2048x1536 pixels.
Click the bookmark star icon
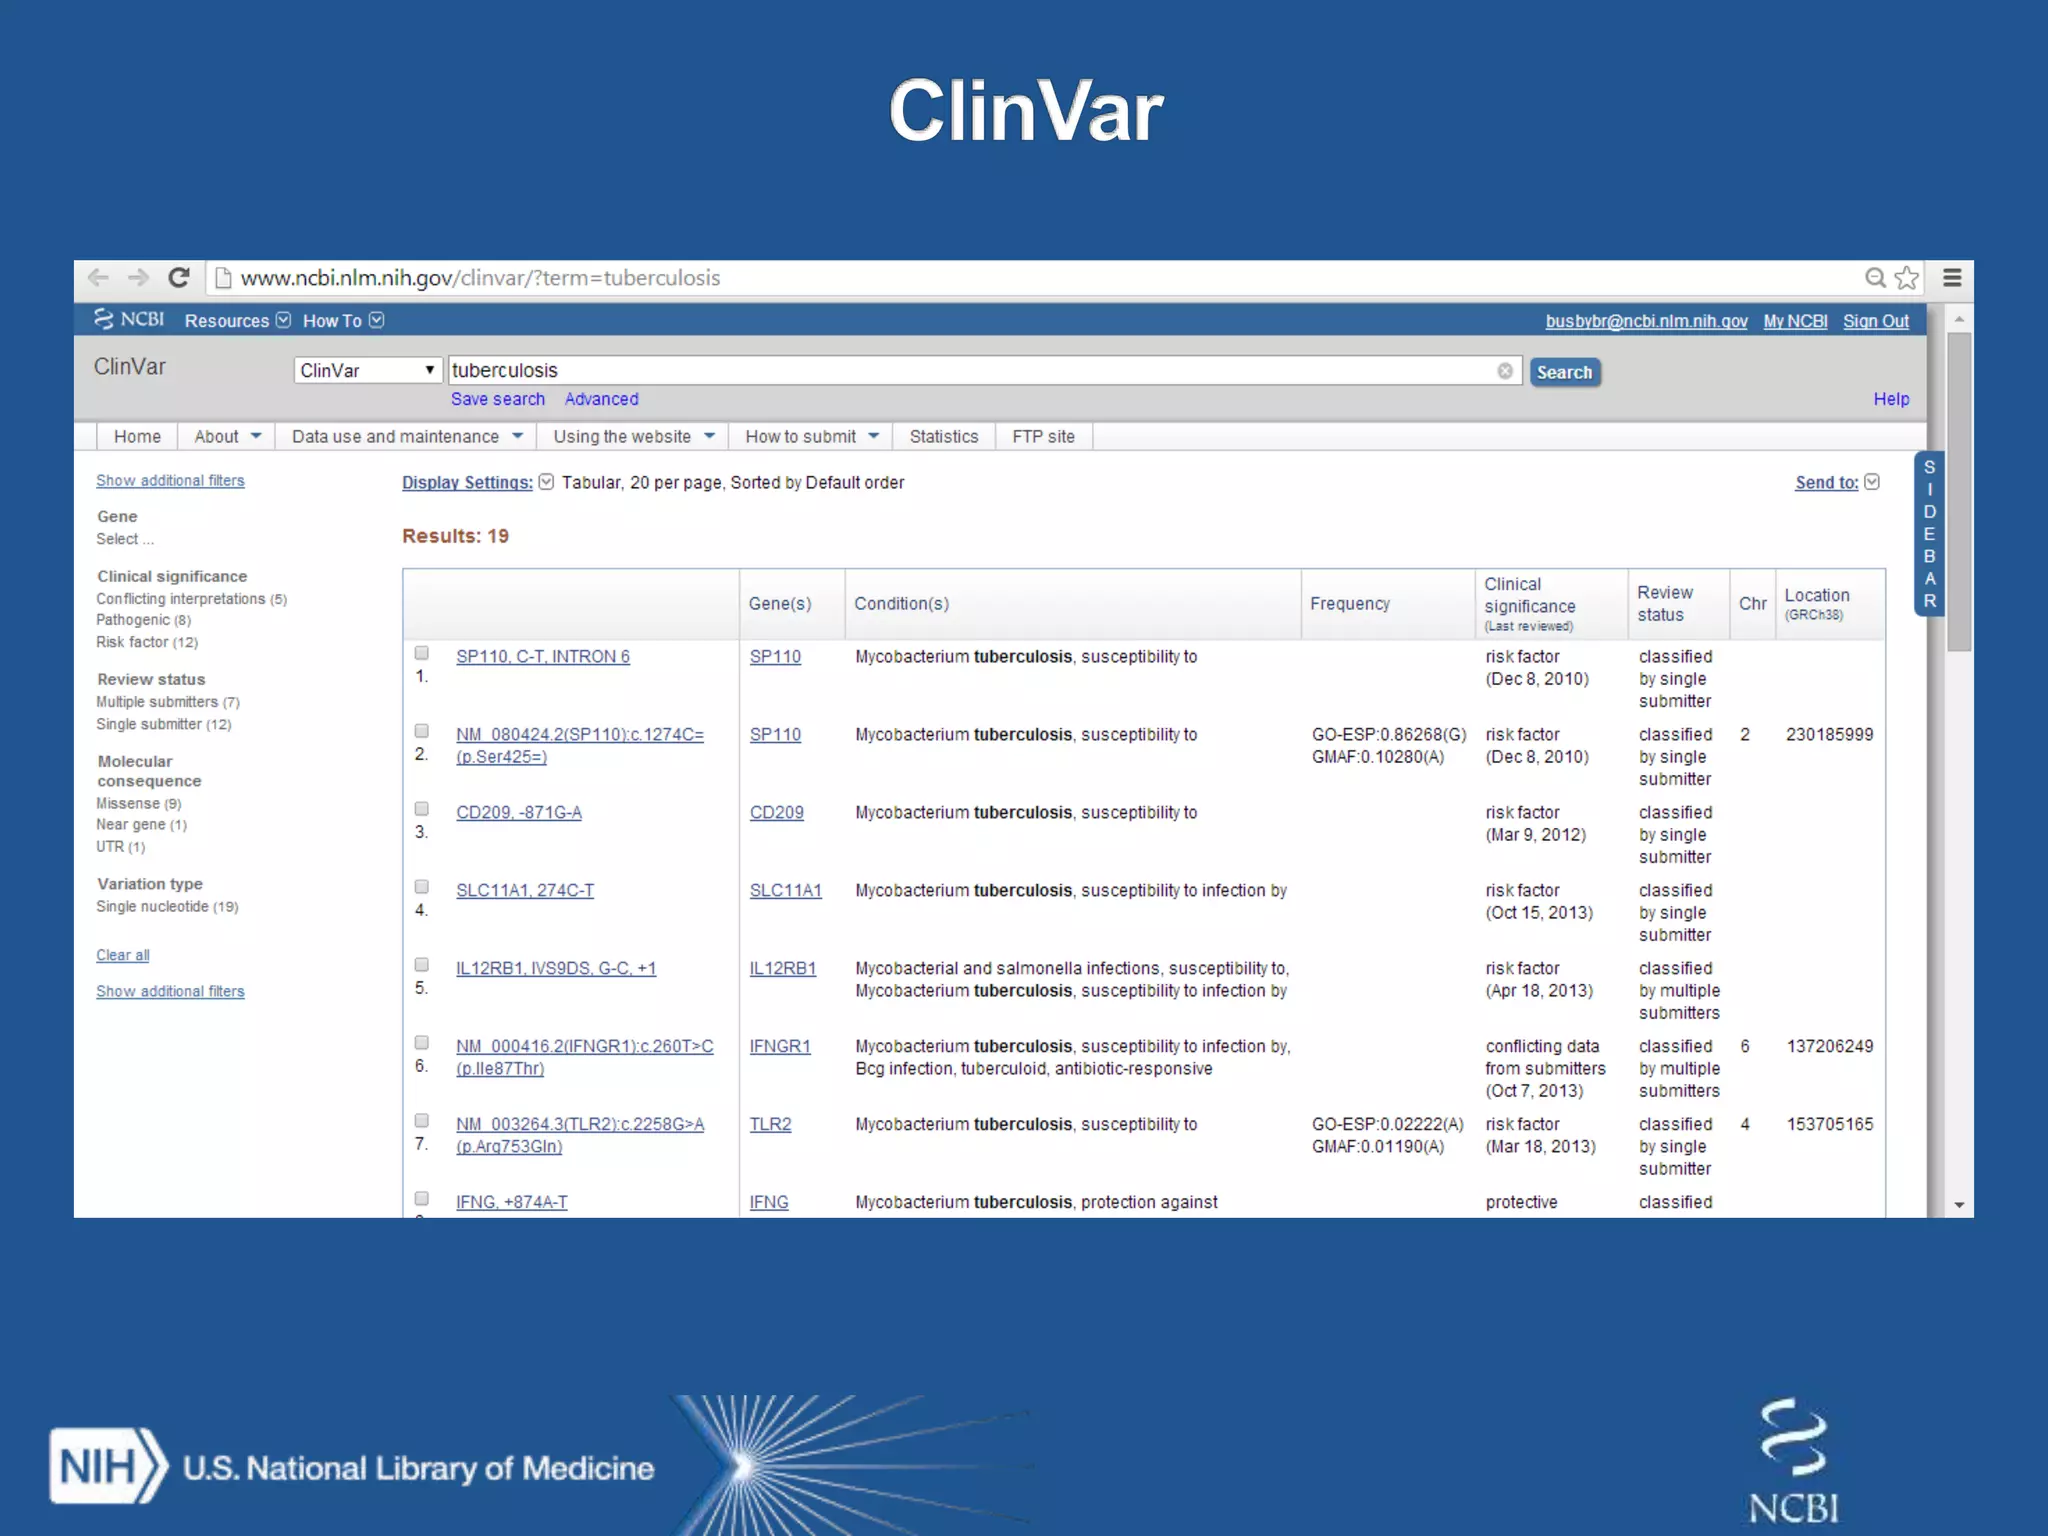point(1907,278)
